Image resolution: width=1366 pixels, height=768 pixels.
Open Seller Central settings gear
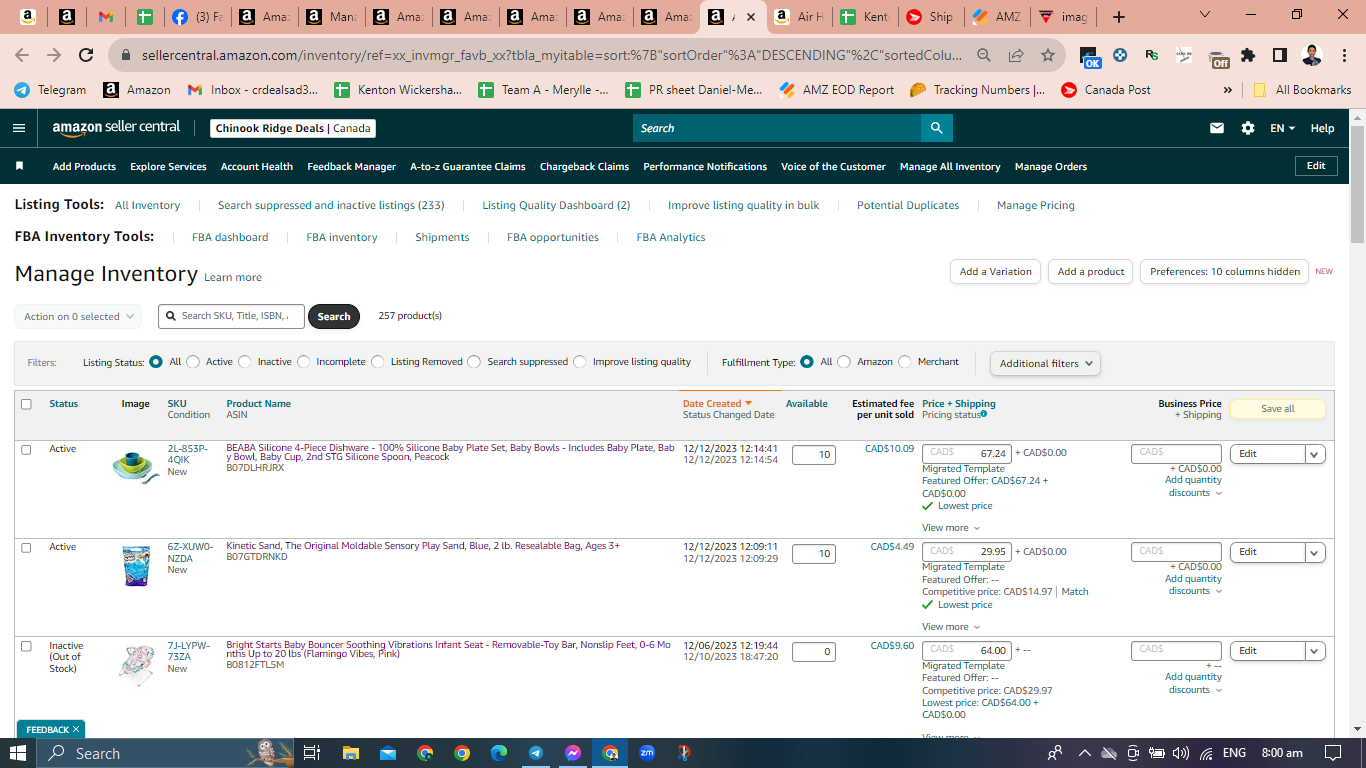[1247, 128]
